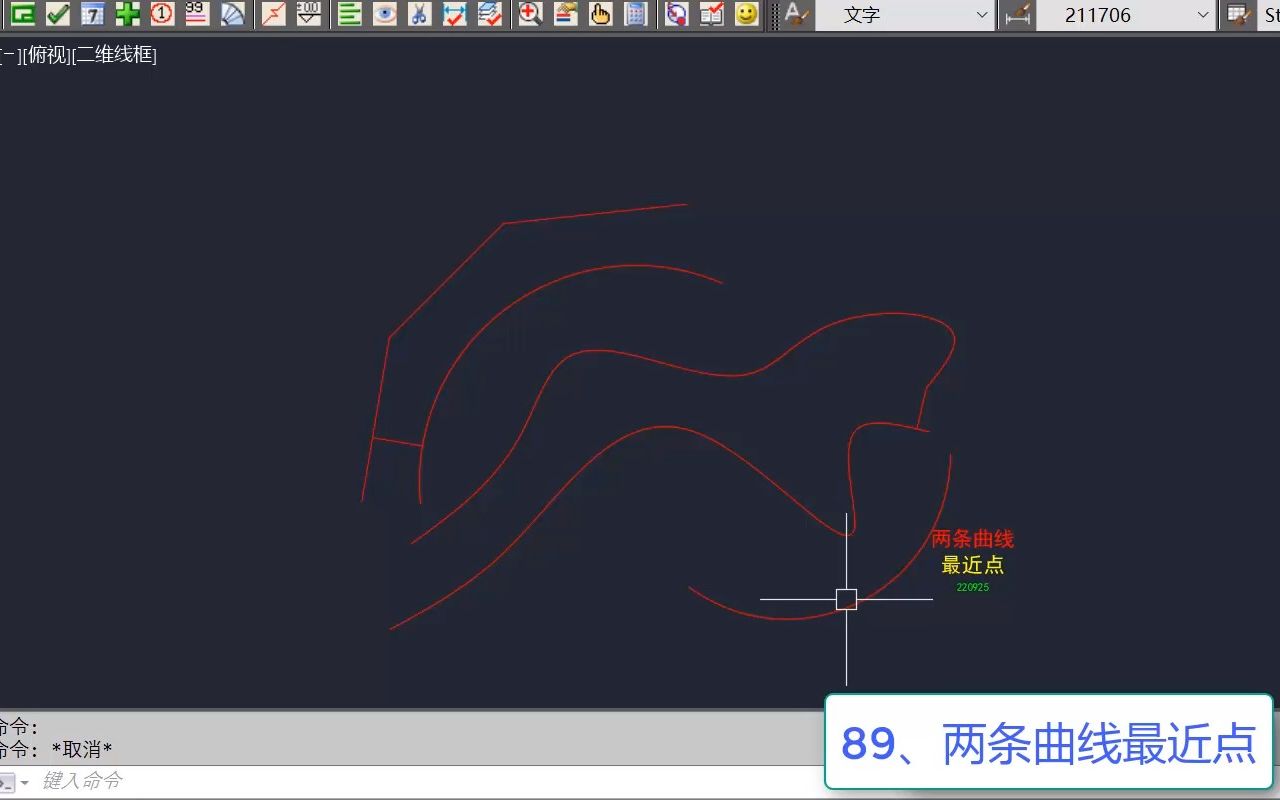Open the text style brush tool
This screenshot has width=1280, height=800.
793,15
